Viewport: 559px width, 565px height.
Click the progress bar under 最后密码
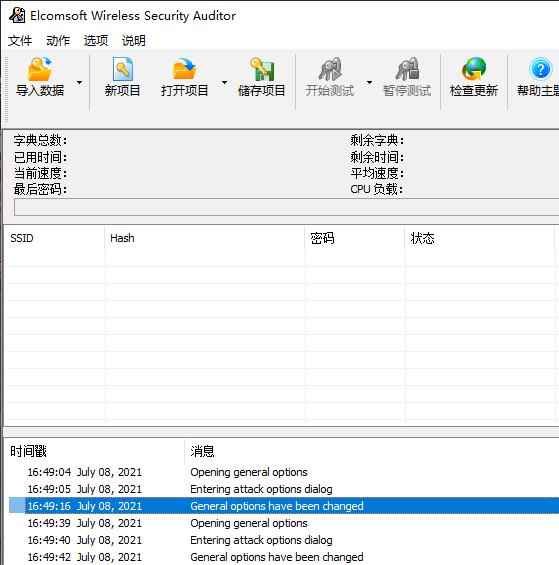287,207
